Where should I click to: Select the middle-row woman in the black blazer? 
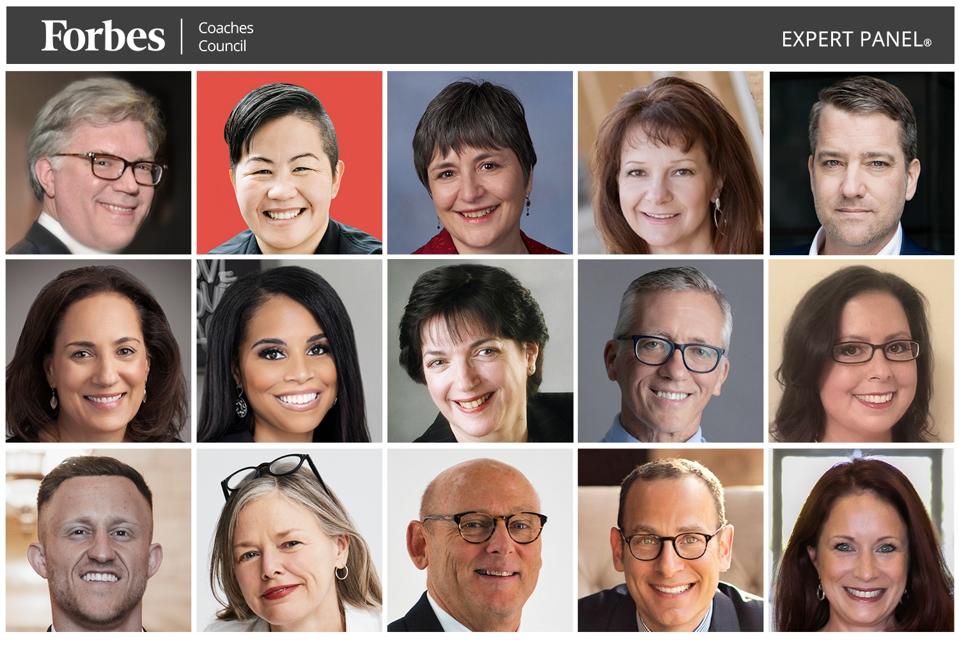(480, 351)
